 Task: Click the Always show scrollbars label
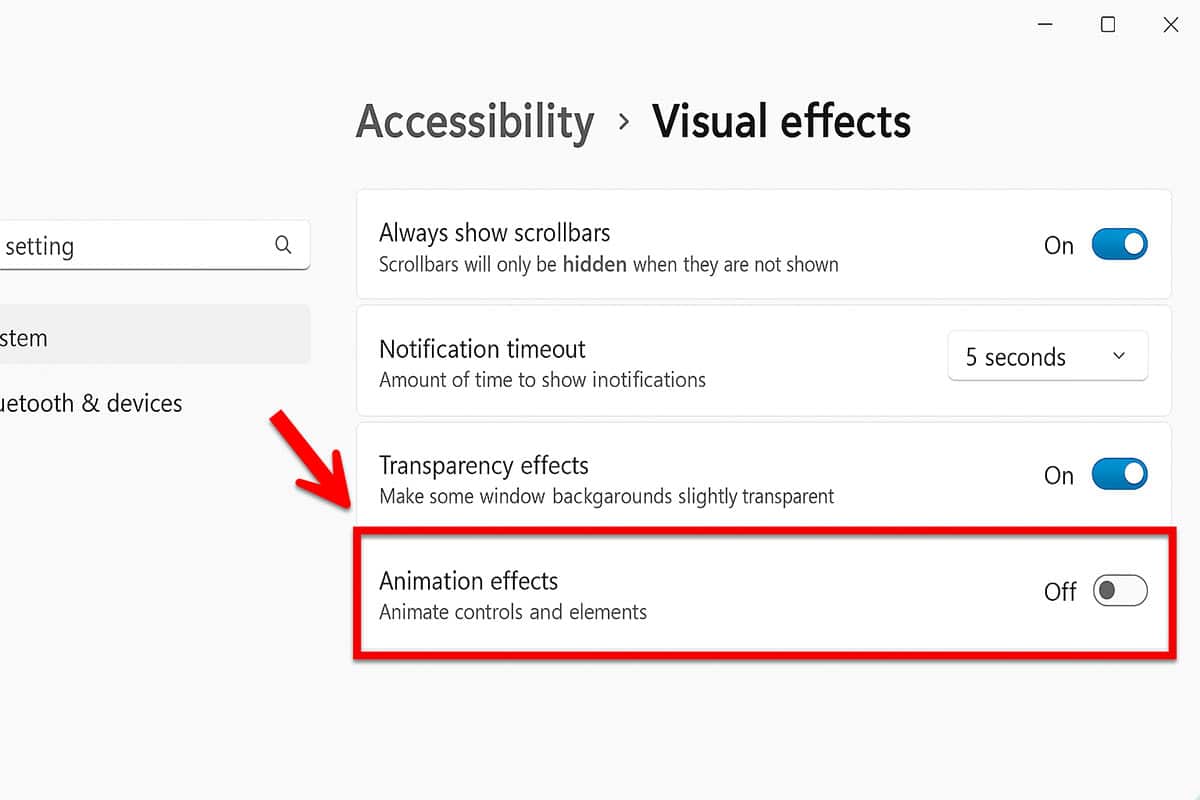pos(494,233)
